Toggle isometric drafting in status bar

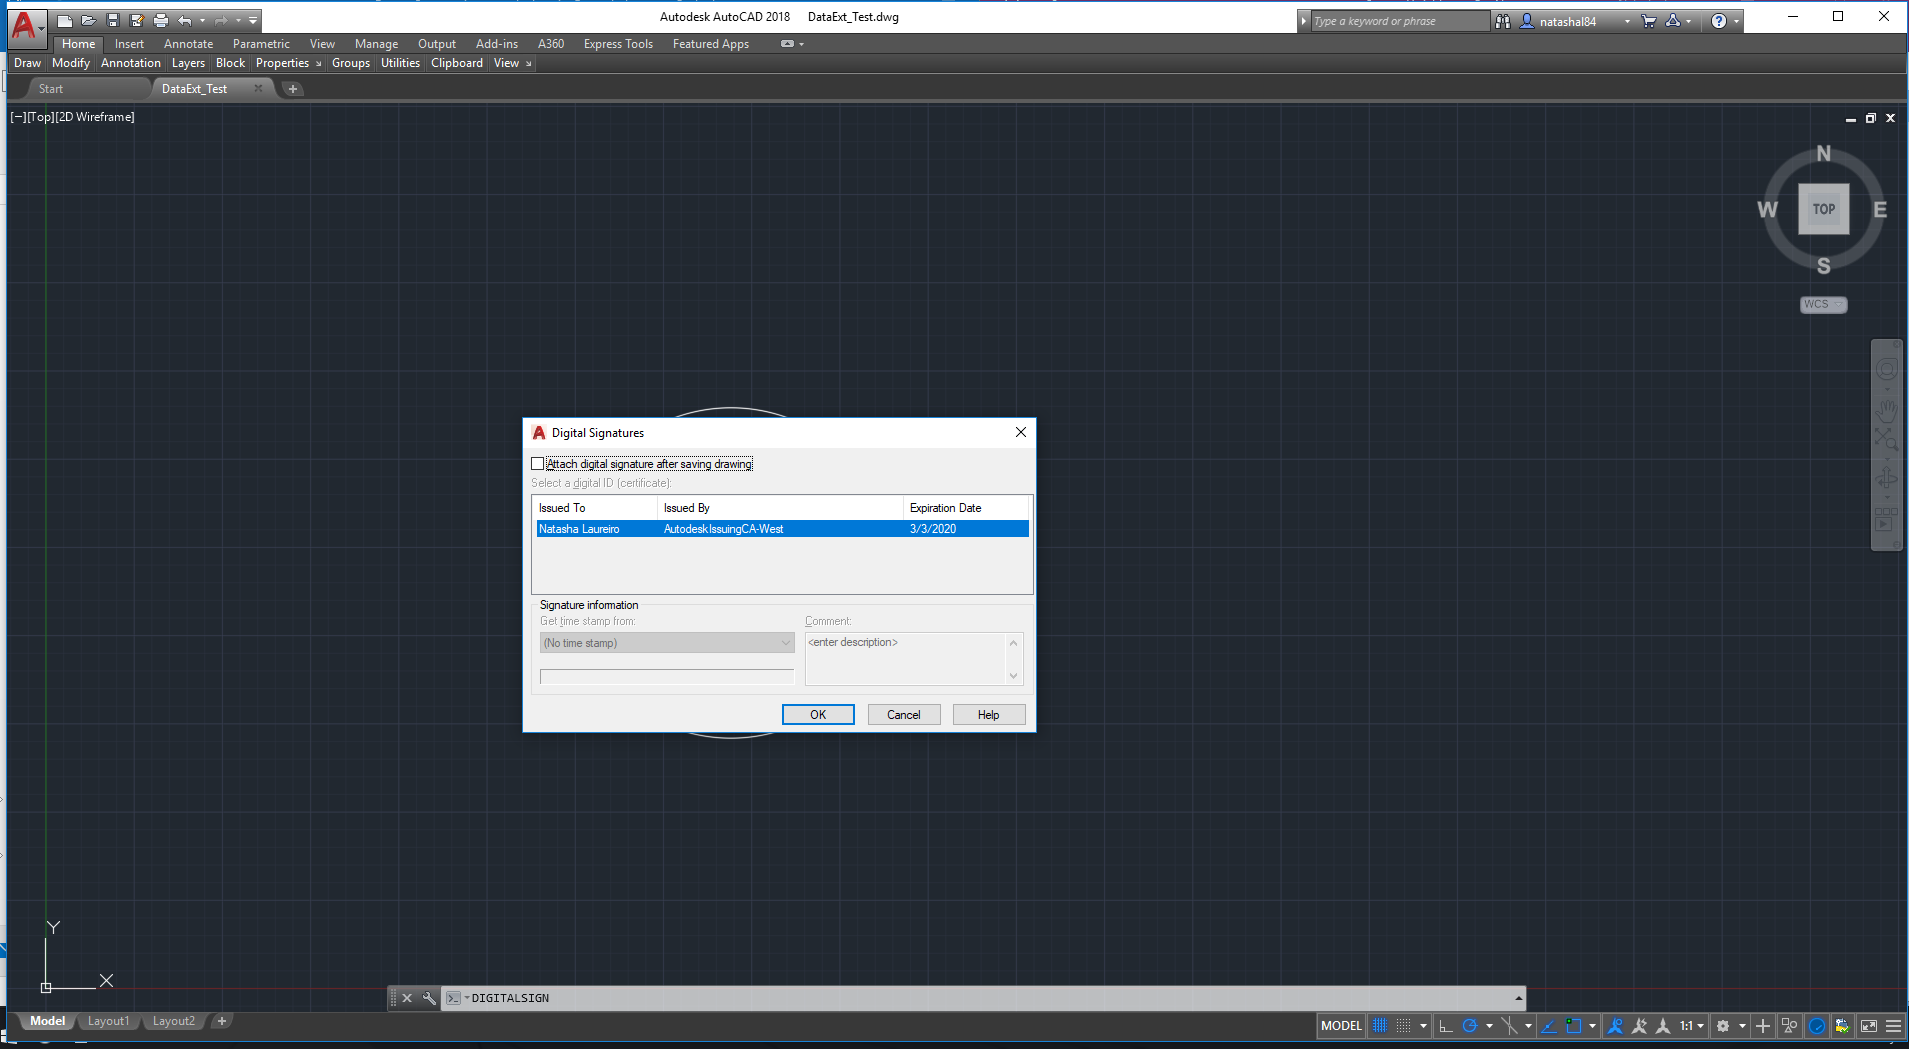tap(1509, 1026)
